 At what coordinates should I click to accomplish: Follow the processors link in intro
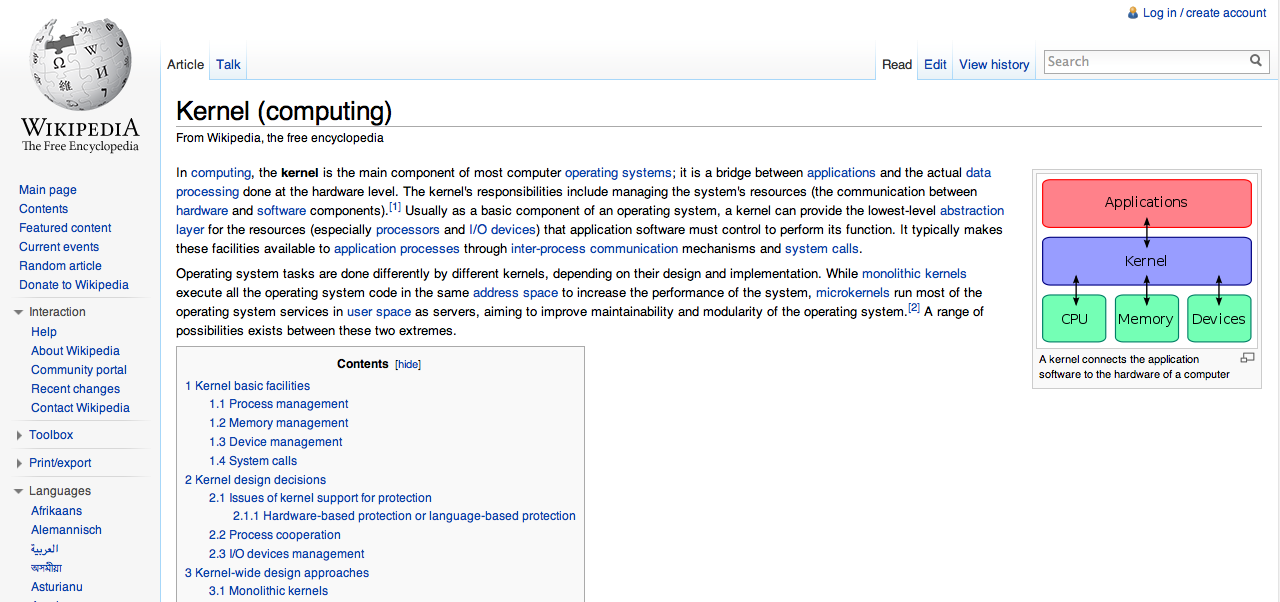click(407, 230)
